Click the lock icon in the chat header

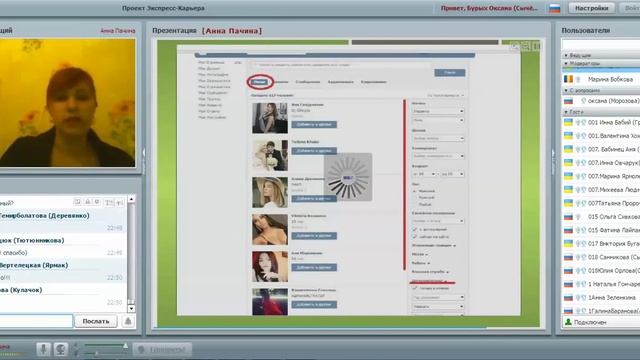click(88, 202)
